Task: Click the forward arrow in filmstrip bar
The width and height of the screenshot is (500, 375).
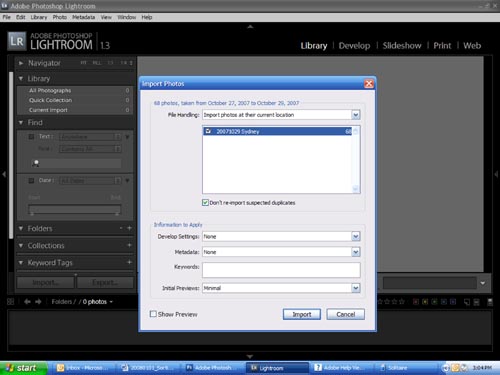Action: (x=38, y=302)
